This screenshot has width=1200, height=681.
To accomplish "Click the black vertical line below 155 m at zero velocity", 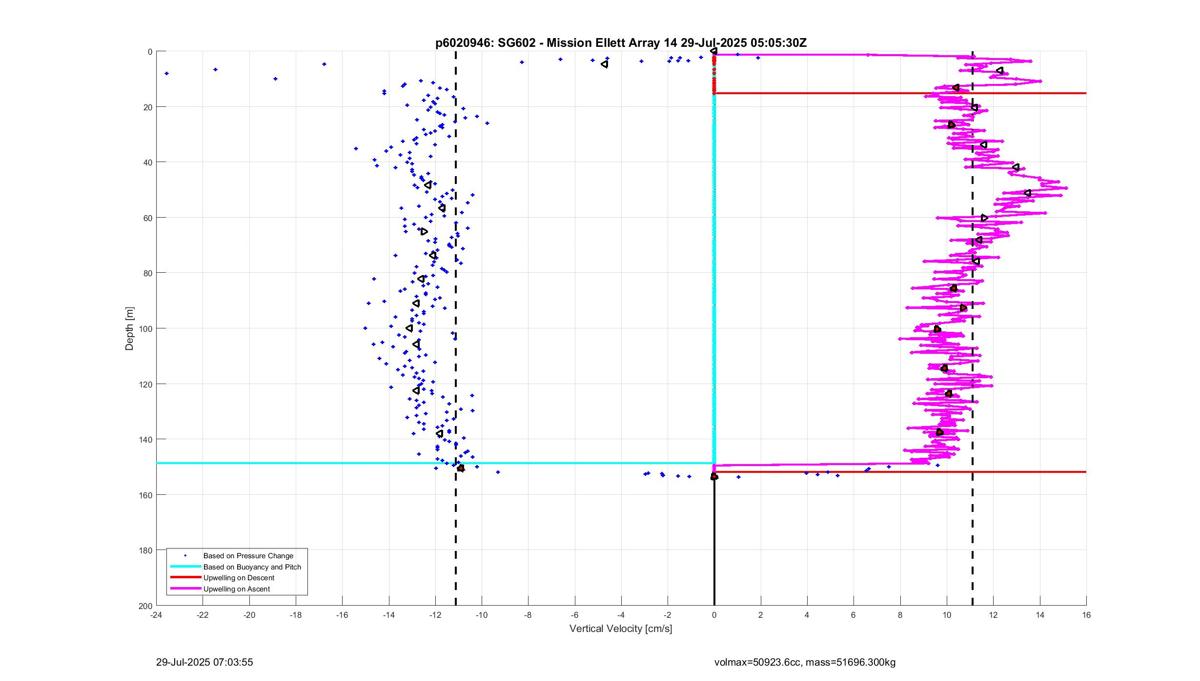I will coord(714,542).
